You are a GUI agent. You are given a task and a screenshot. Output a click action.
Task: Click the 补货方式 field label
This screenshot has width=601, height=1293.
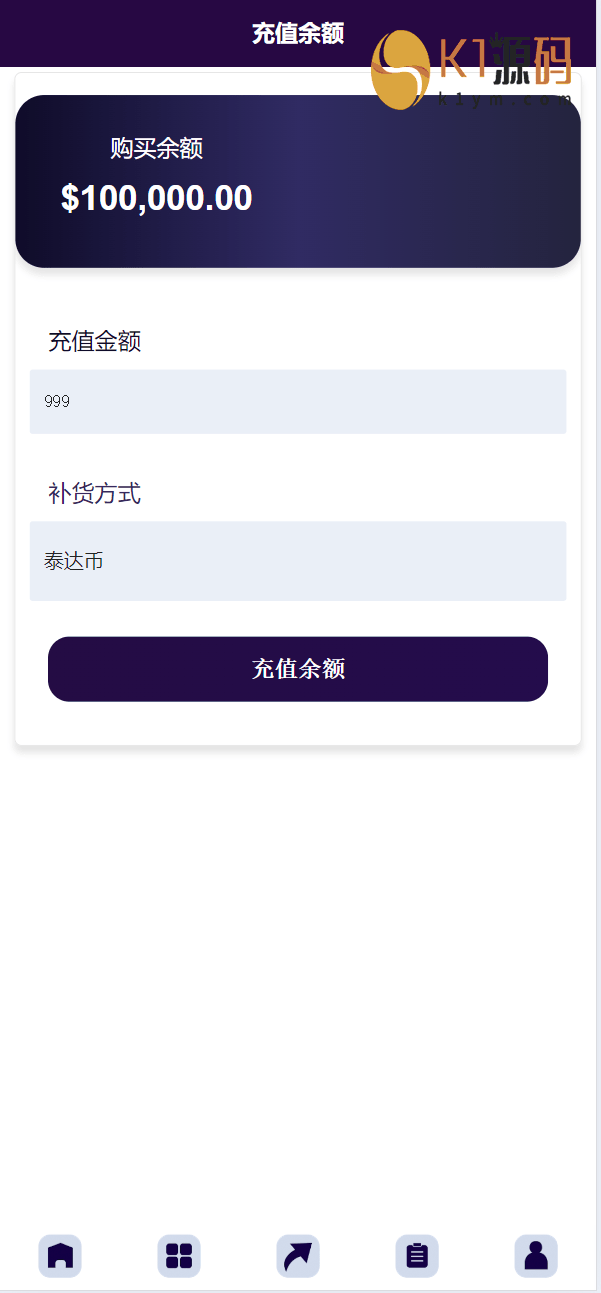95,493
